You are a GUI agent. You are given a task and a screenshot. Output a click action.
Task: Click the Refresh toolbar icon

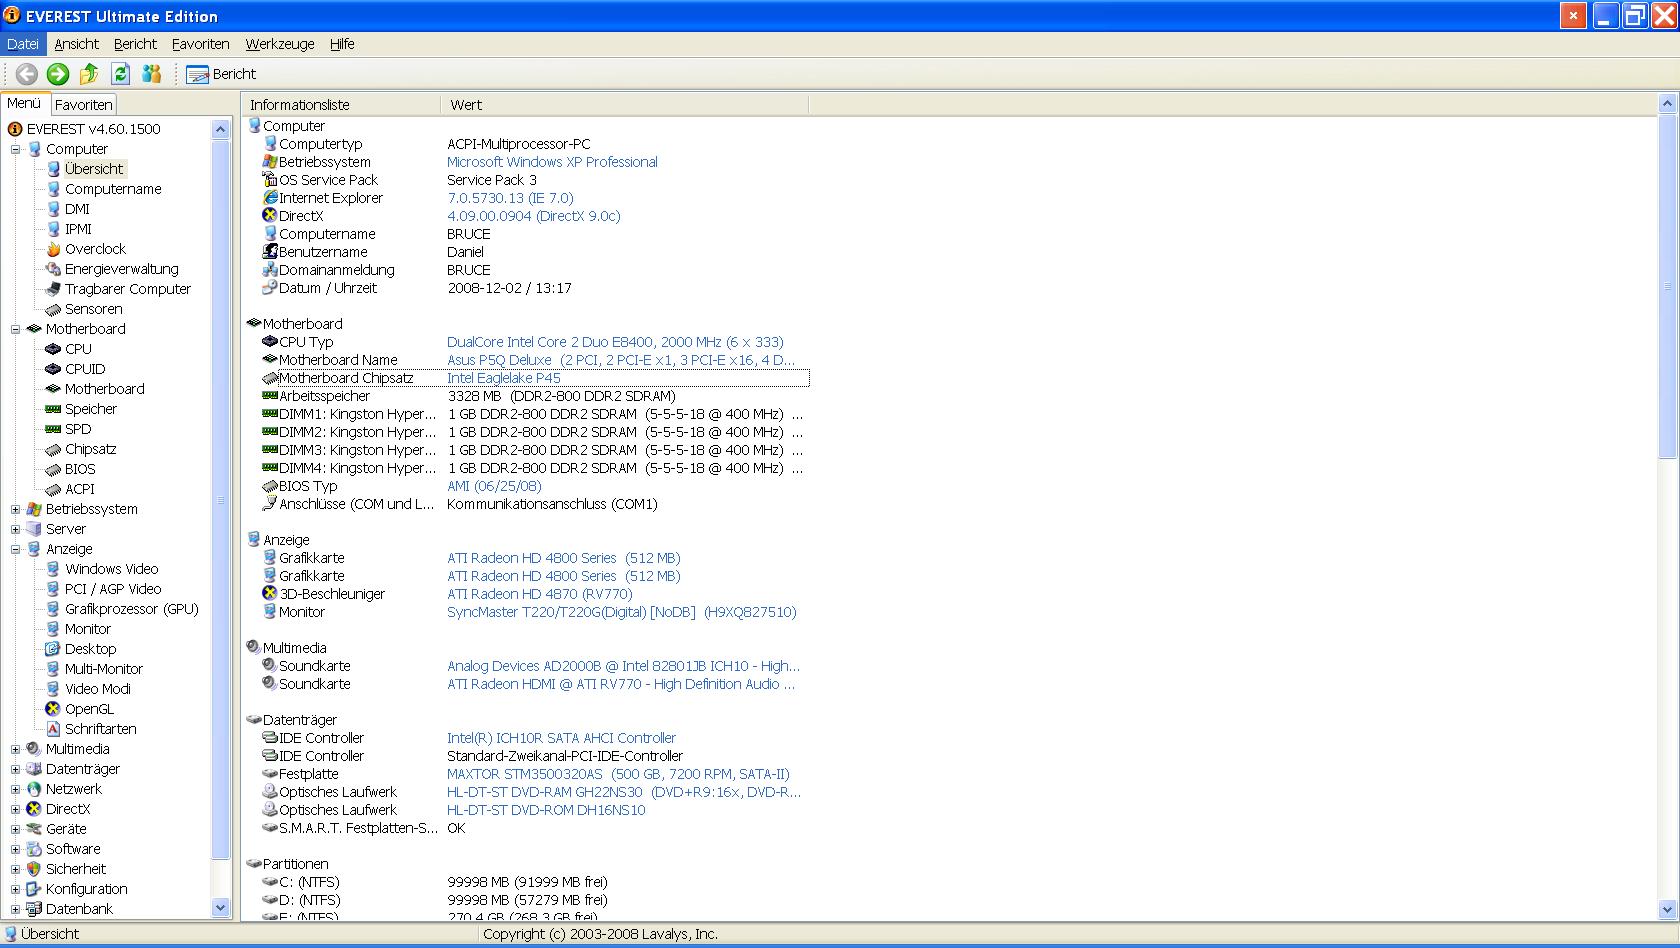(x=121, y=74)
